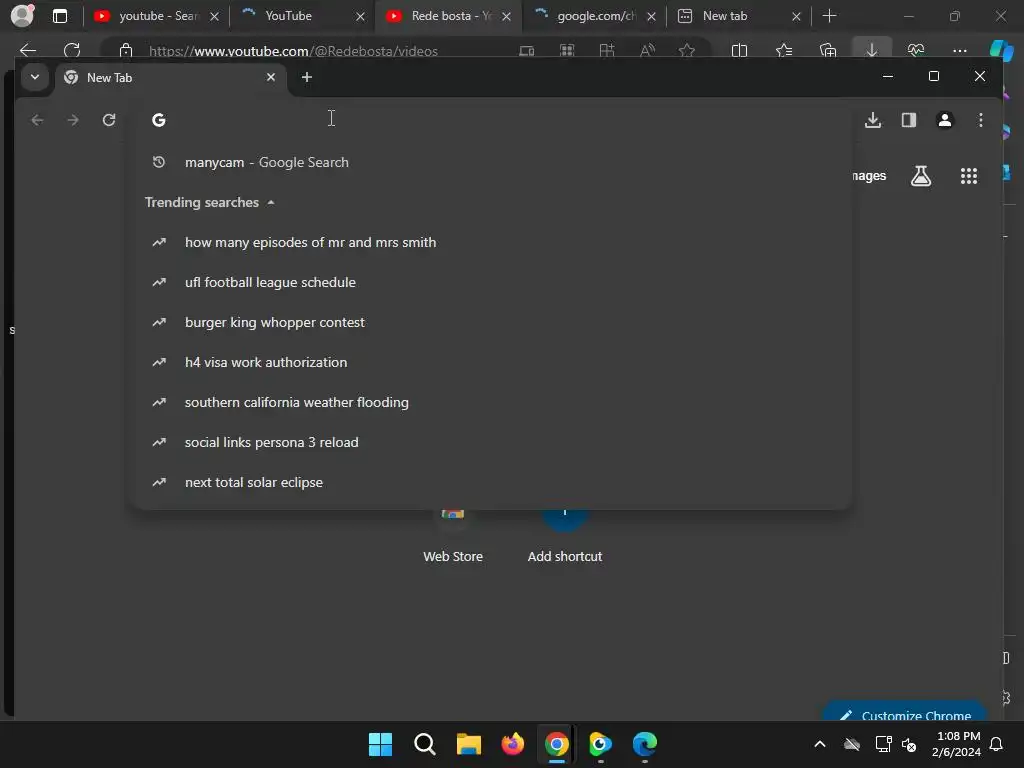This screenshot has height=768, width=1024.
Task: Select 'h4 visa work authorization' suggestion
Action: 490,362
